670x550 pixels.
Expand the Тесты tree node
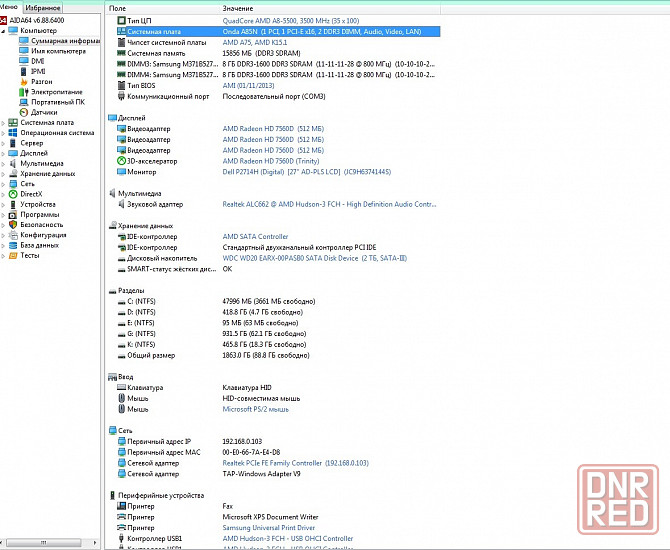click(3, 256)
